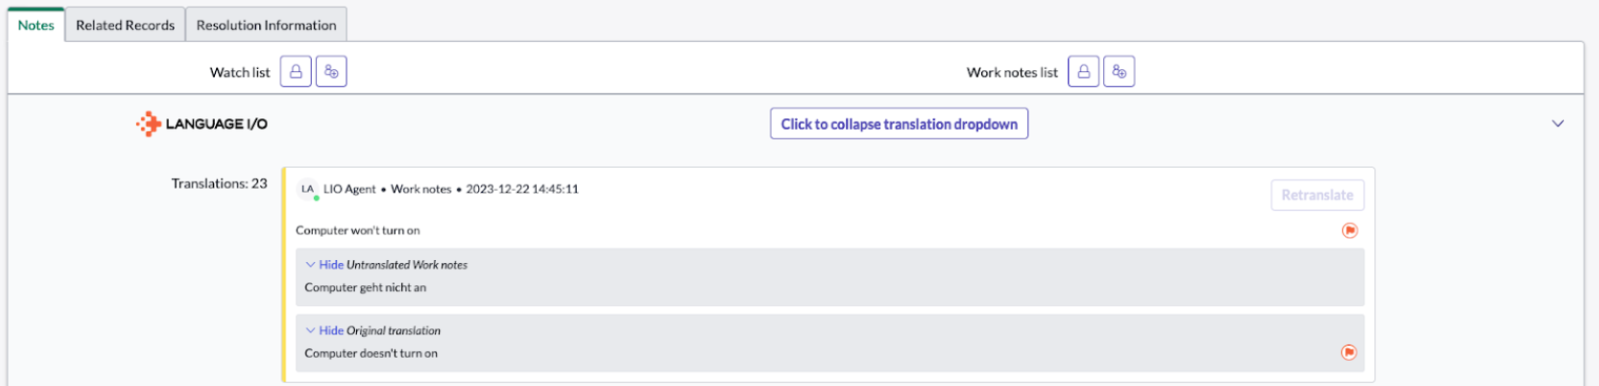This screenshot has height=386, width=1599.
Task: Hide Untranslated Work notes section
Action: [386, 265]
